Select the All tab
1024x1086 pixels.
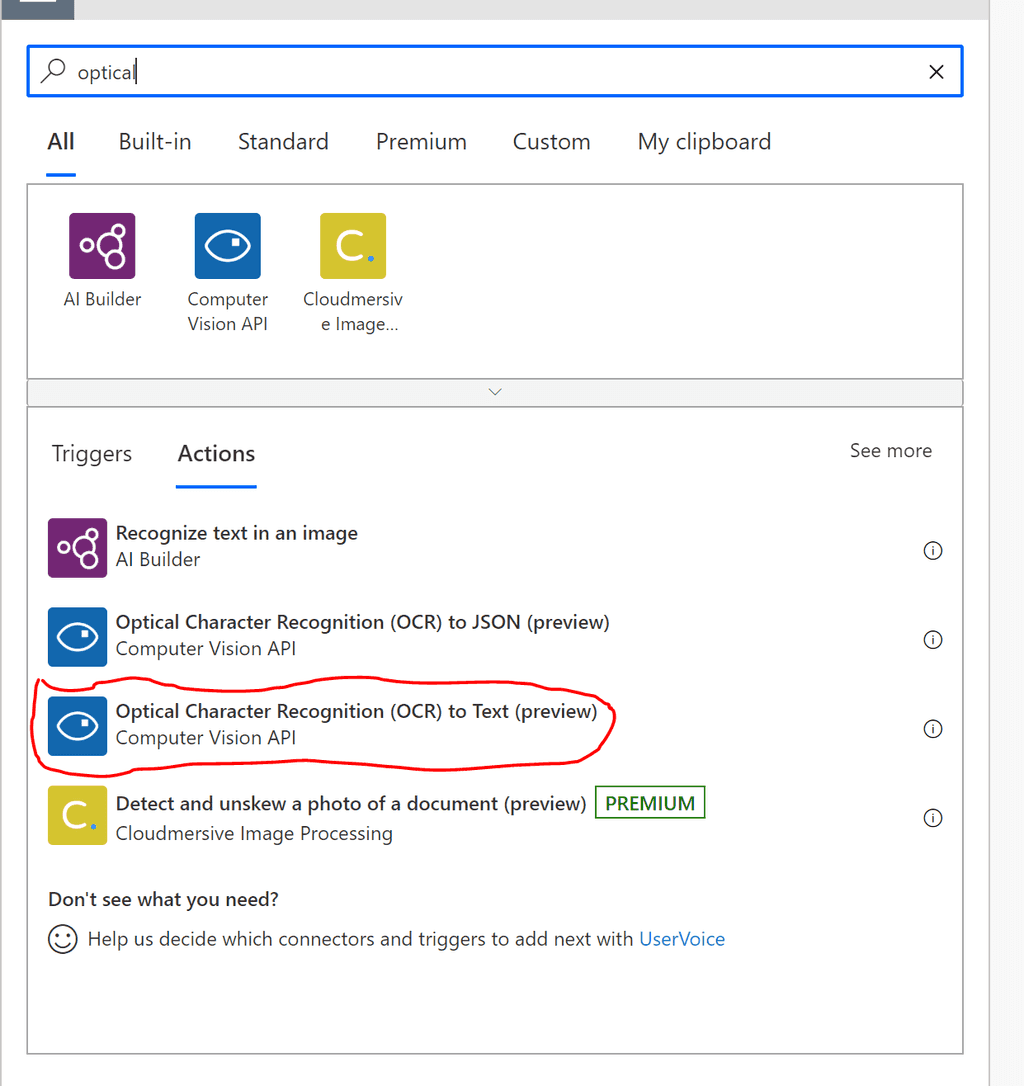(61, 141)
